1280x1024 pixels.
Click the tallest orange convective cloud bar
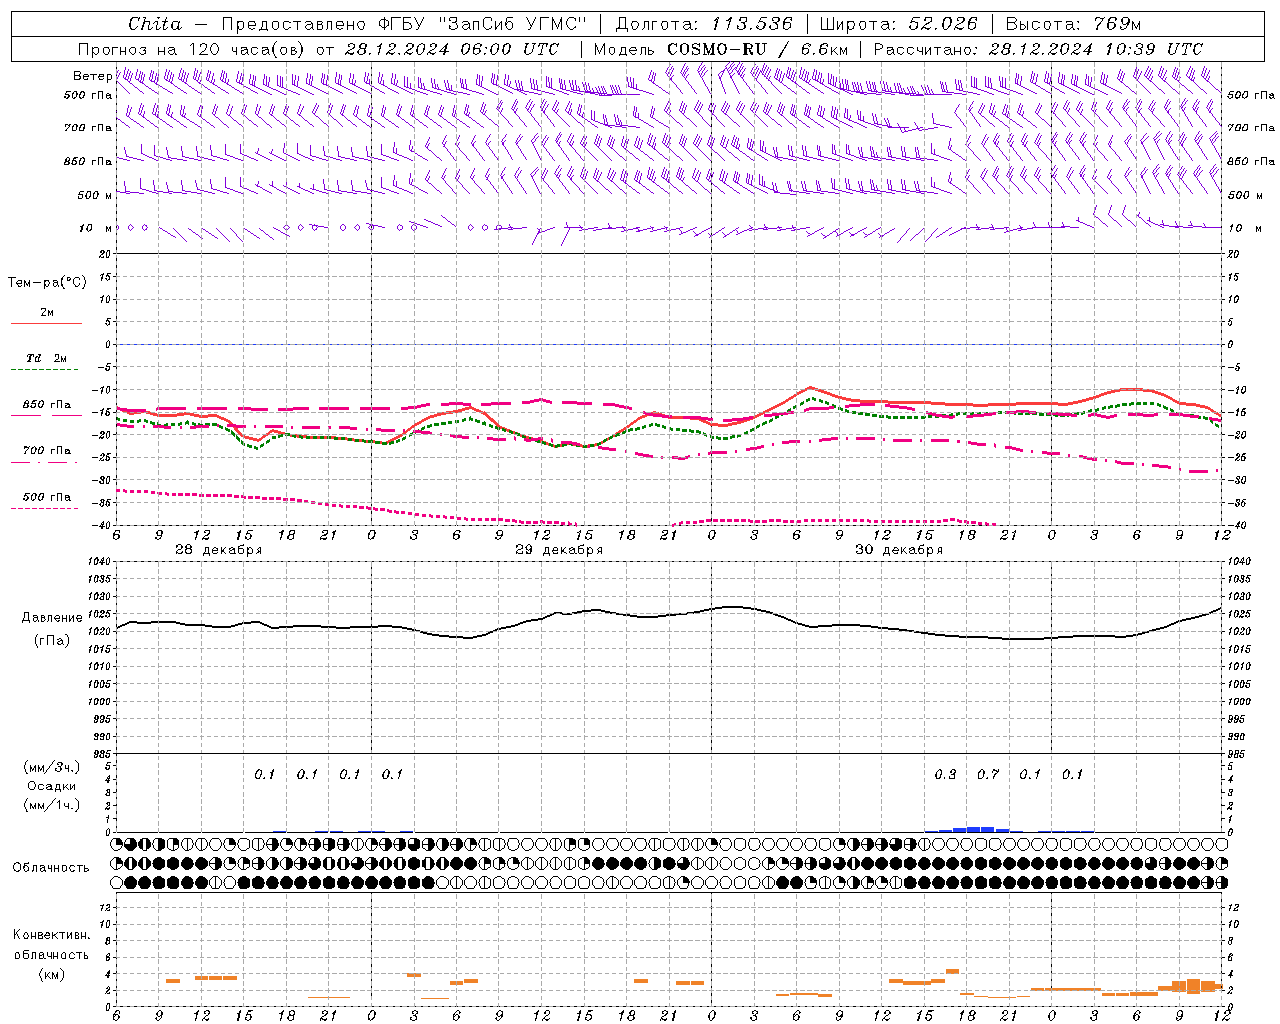pos(1193,985)
